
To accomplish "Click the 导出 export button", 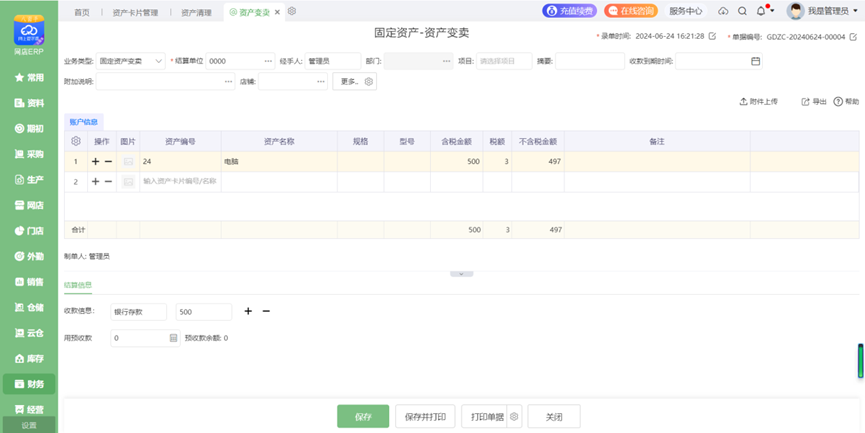I will (814, 101).
